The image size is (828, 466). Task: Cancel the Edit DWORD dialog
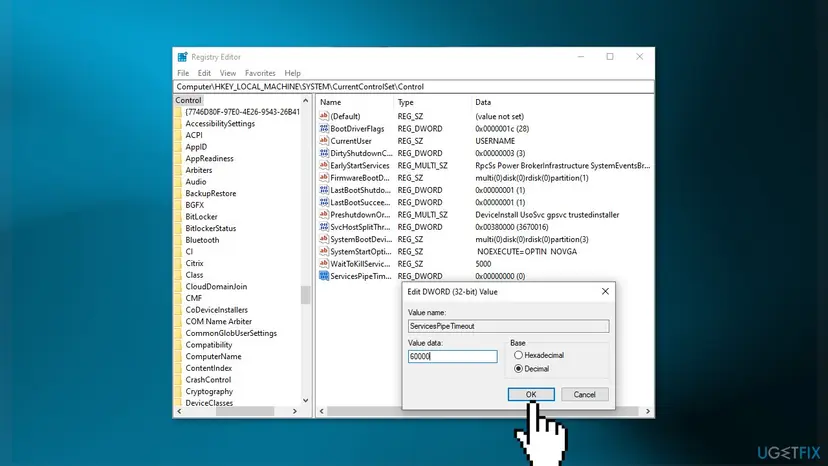pos(585,394)
